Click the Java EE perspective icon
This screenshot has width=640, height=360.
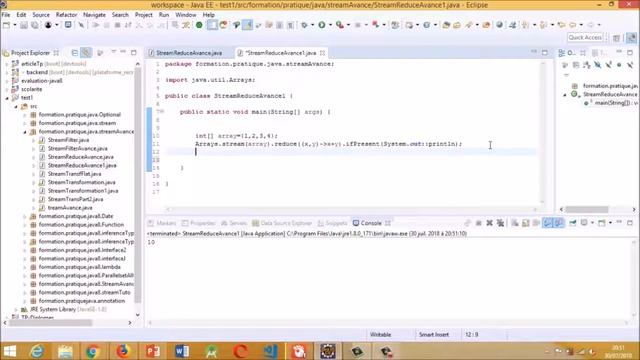631,38
